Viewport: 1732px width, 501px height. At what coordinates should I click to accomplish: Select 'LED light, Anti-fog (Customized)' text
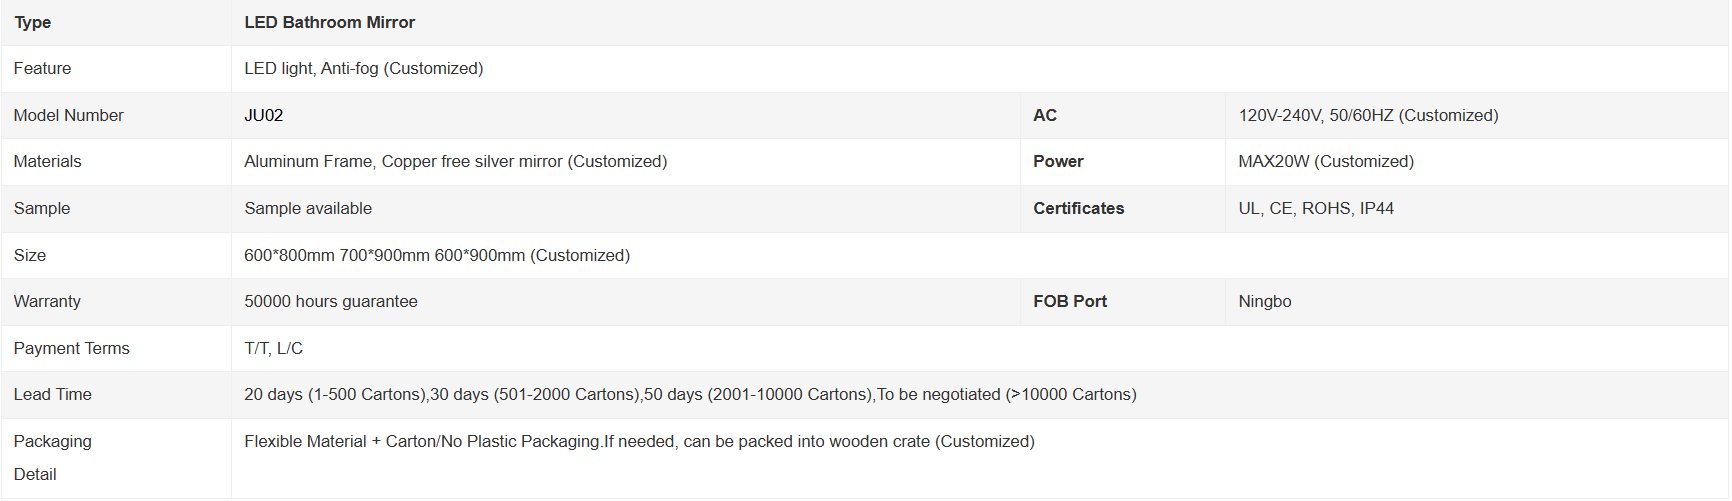pos(364,68)
